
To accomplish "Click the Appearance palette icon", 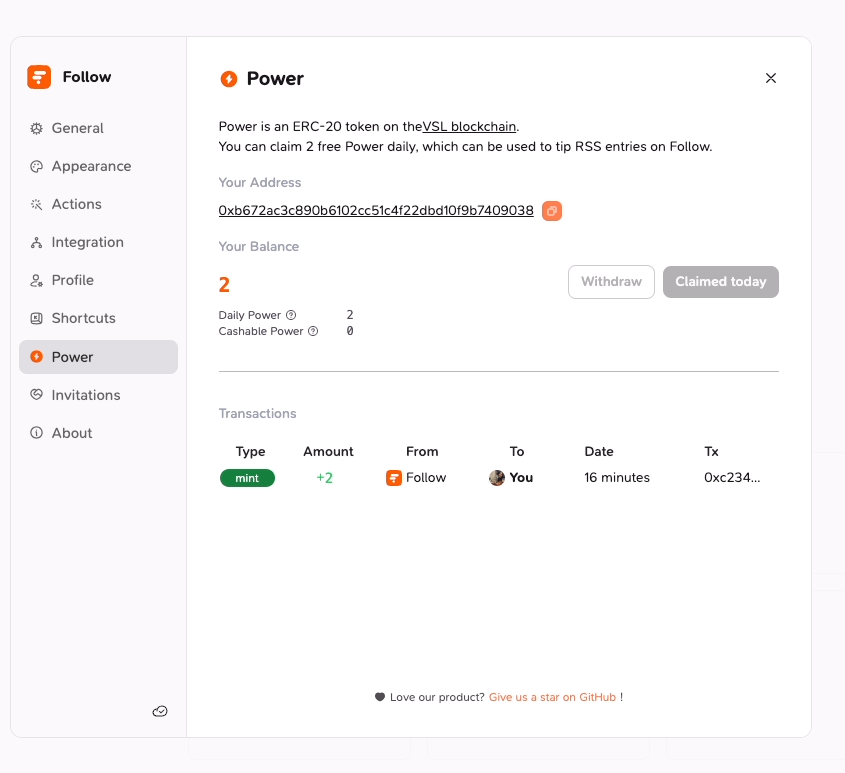I will 36,167.
